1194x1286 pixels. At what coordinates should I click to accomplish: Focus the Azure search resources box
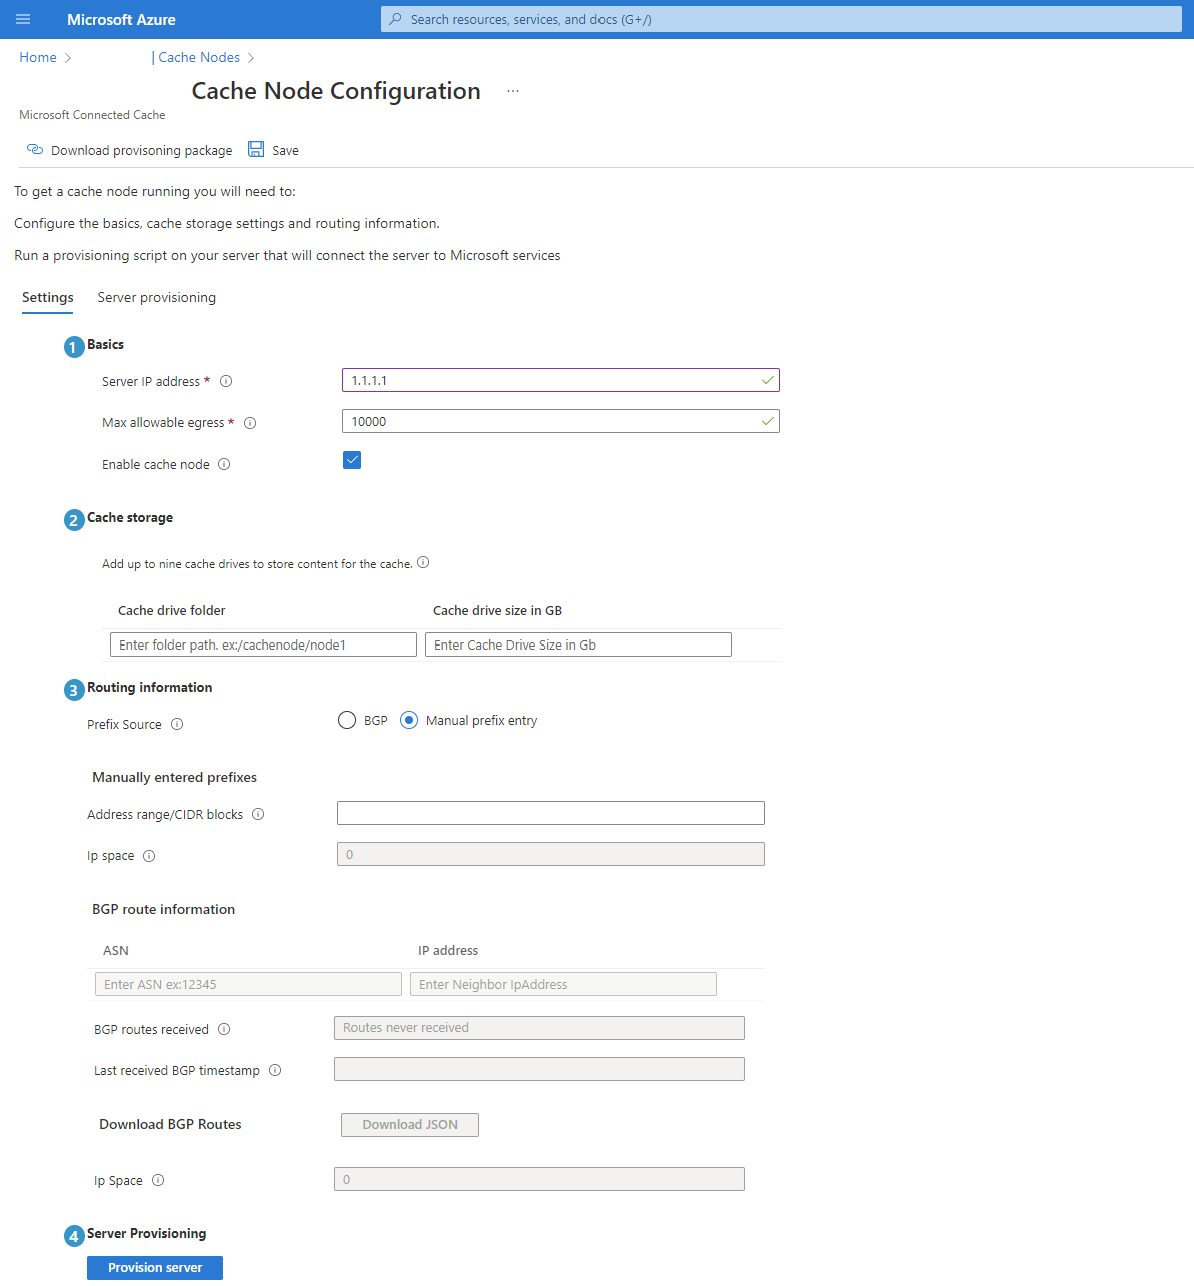pyautogui.click(x=780, y=19)
